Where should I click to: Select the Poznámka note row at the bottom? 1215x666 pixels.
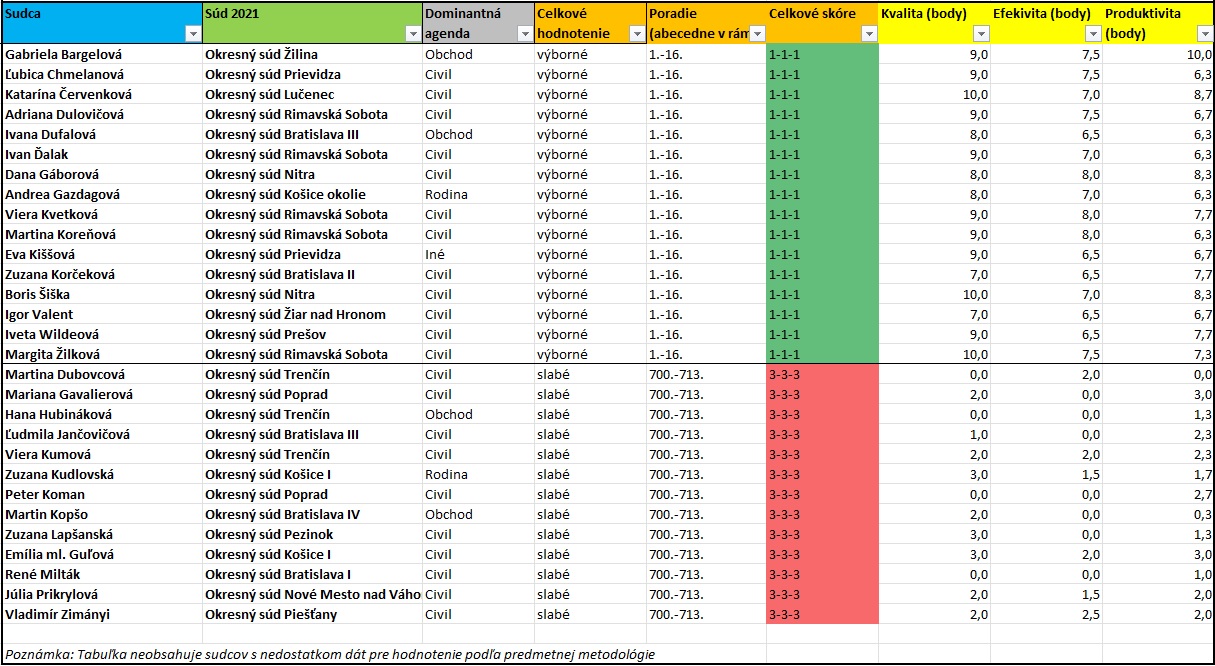pyautogui.click(x=330, y=654)
